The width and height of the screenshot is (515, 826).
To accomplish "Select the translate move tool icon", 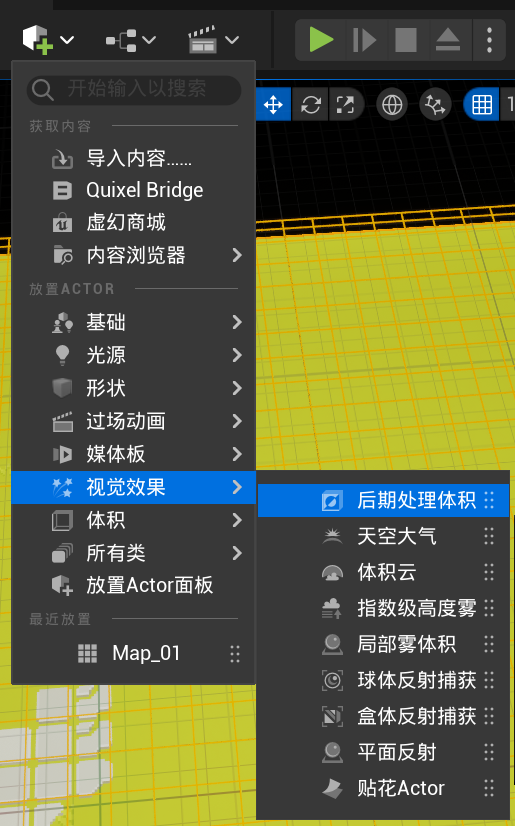I will pyautogui.click(x=273, y=104).
